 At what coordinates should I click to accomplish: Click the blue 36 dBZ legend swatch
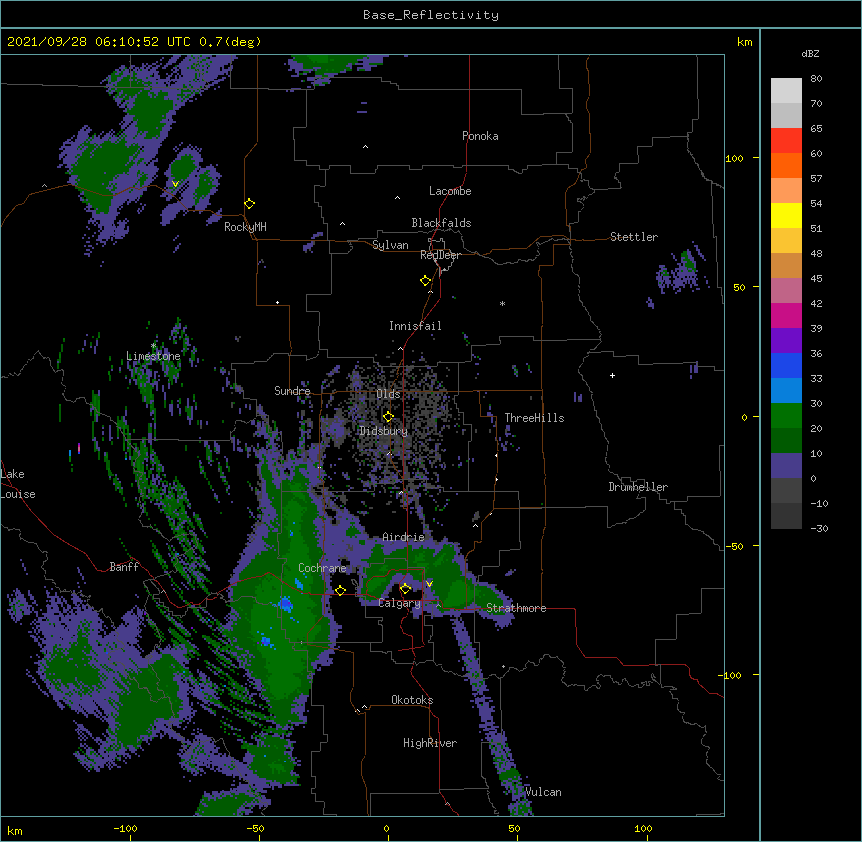coord(786,365)
